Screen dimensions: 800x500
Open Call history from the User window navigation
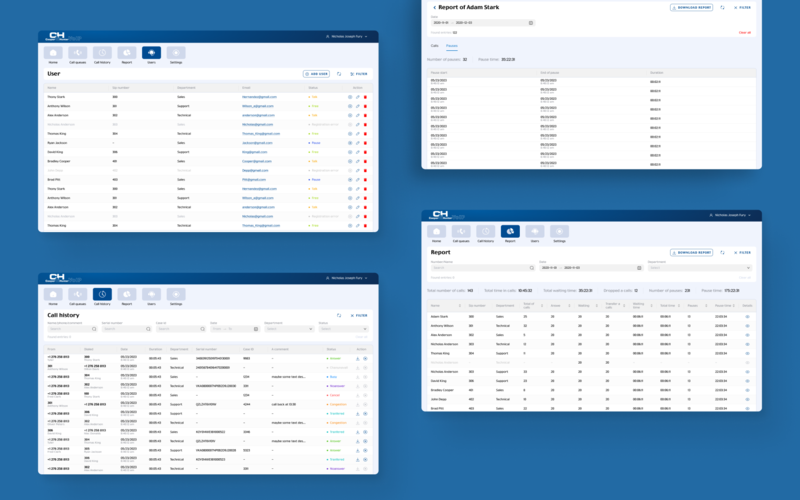click(102, 53)
